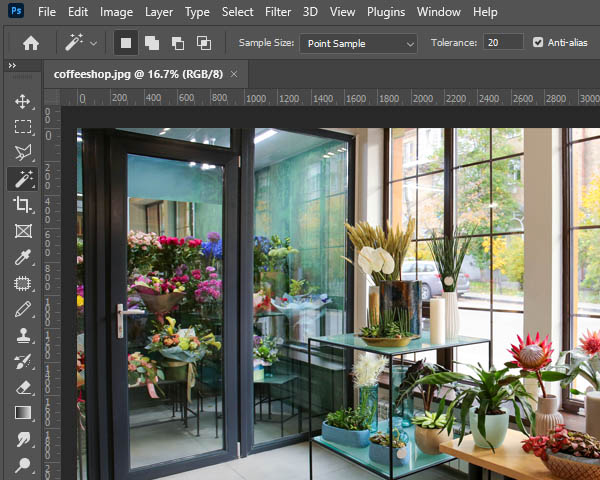Click the Tolerance value field
This screenshot has height=480, width=600.
[x=503, y=42]
